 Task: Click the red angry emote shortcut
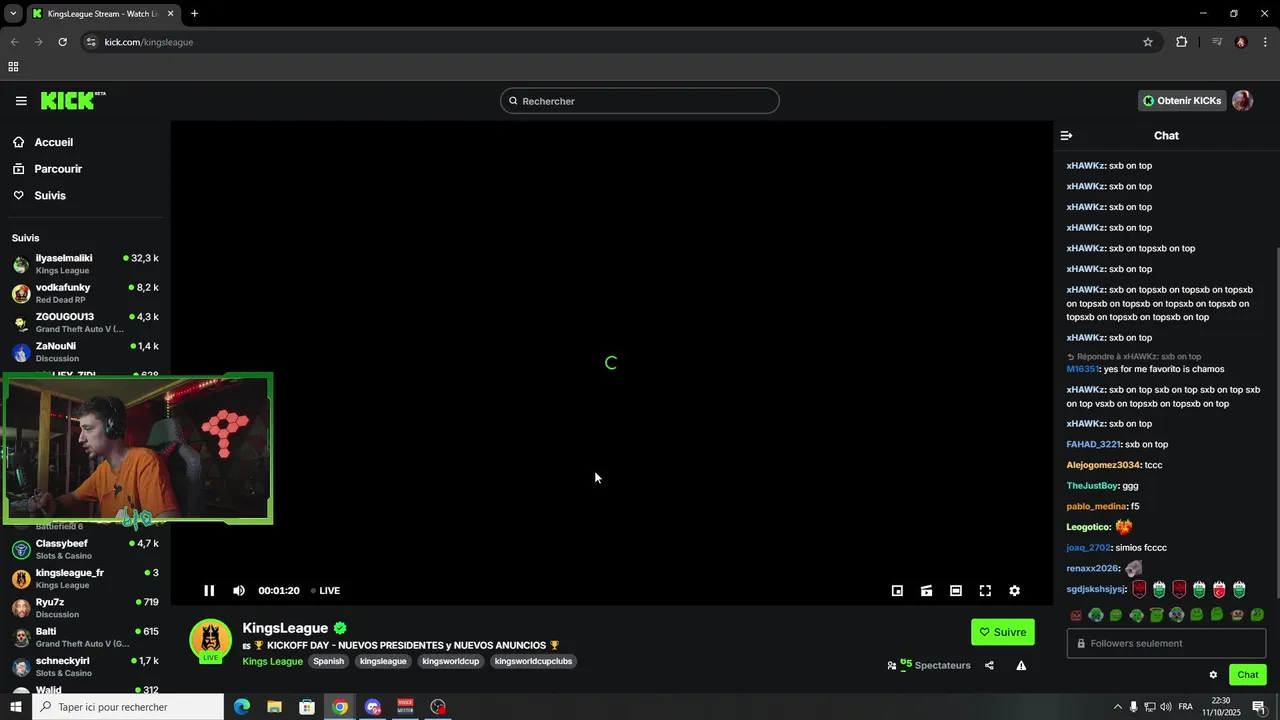(x=1076, y=615)
